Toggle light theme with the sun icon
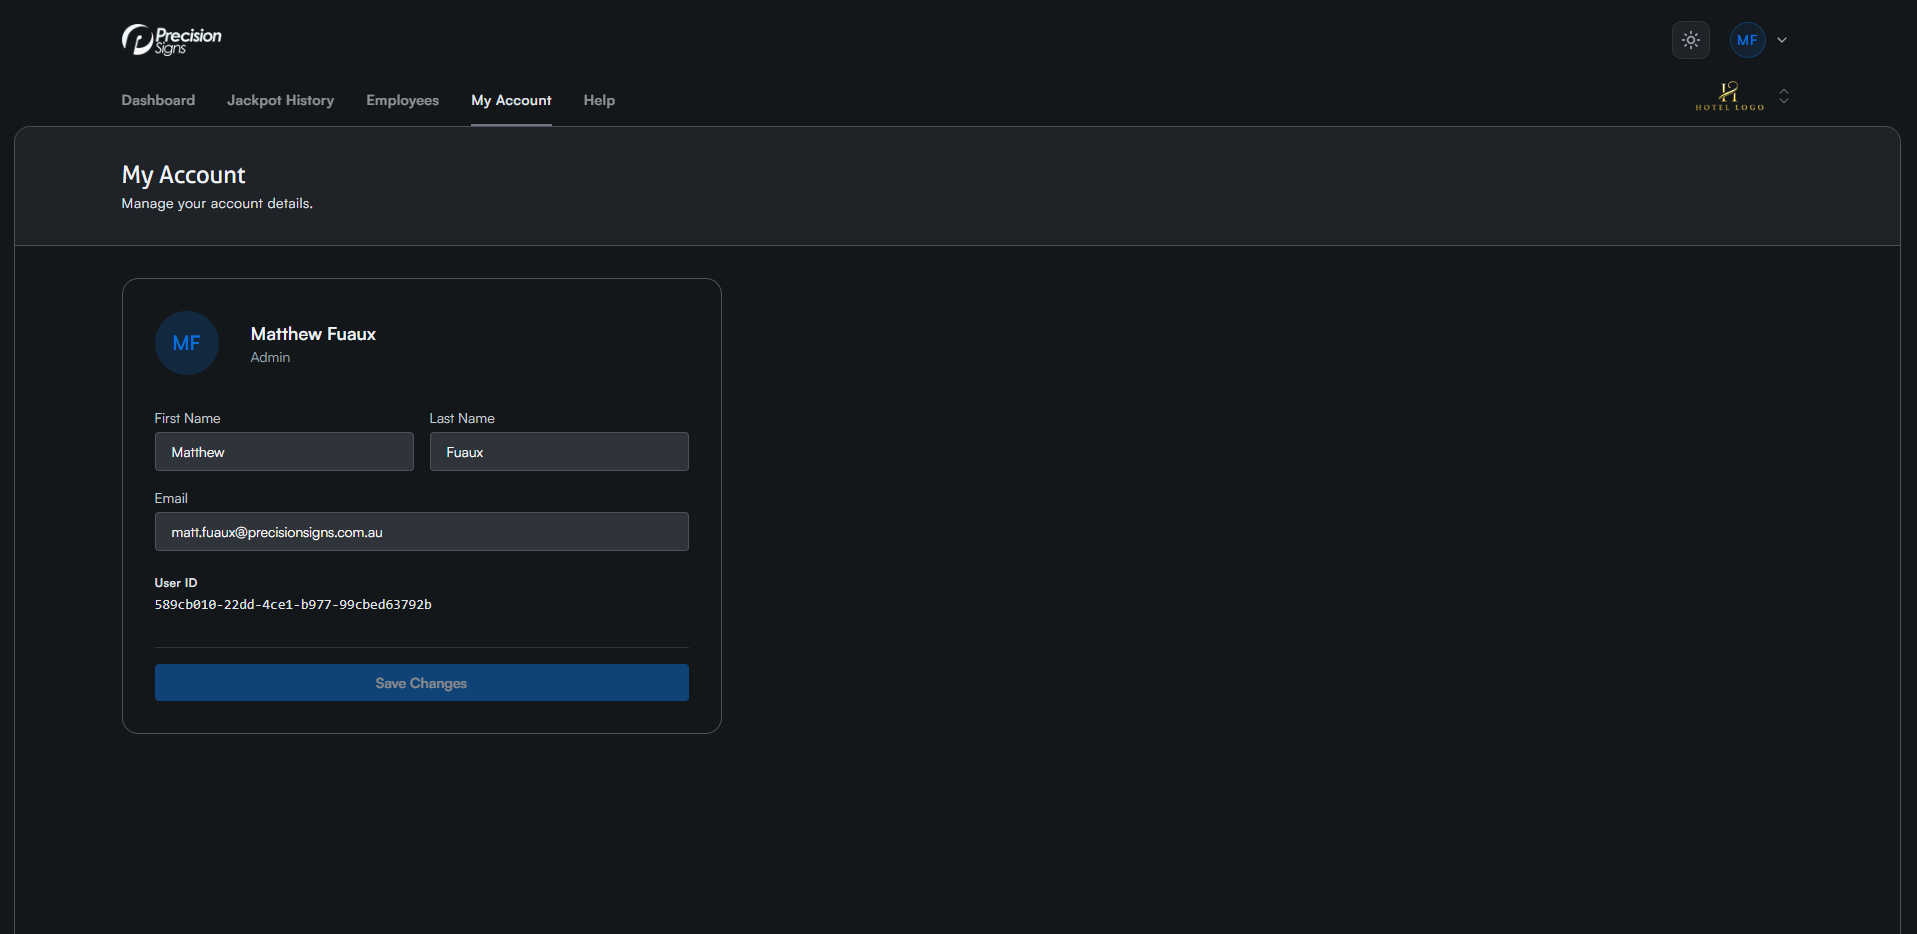1917x934 pixels. coord(1690,40)
